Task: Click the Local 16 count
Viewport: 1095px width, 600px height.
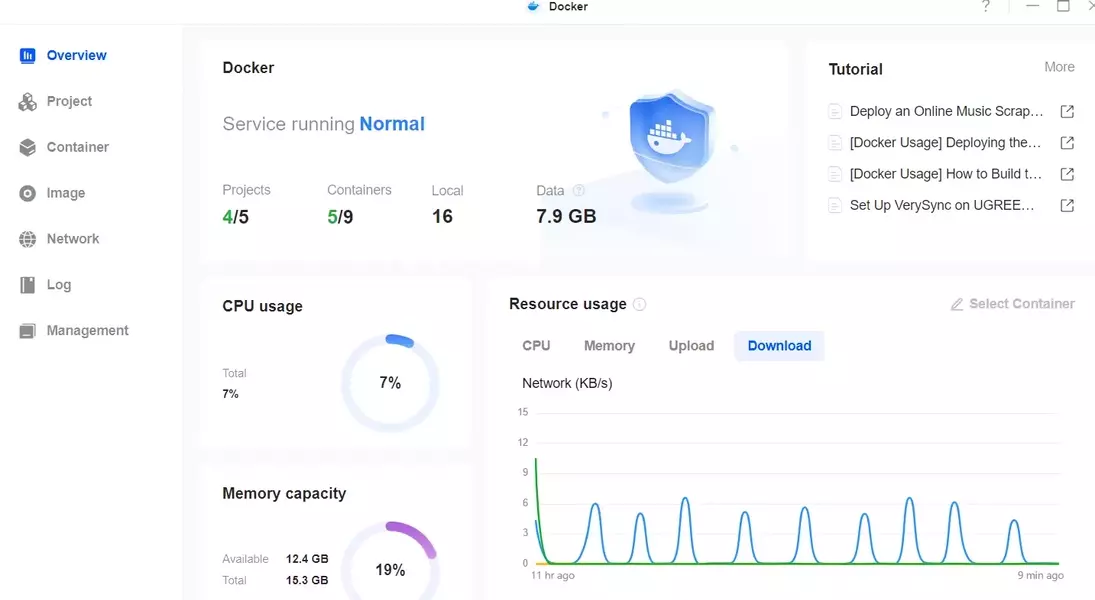Action: click(x=442, y=217)
